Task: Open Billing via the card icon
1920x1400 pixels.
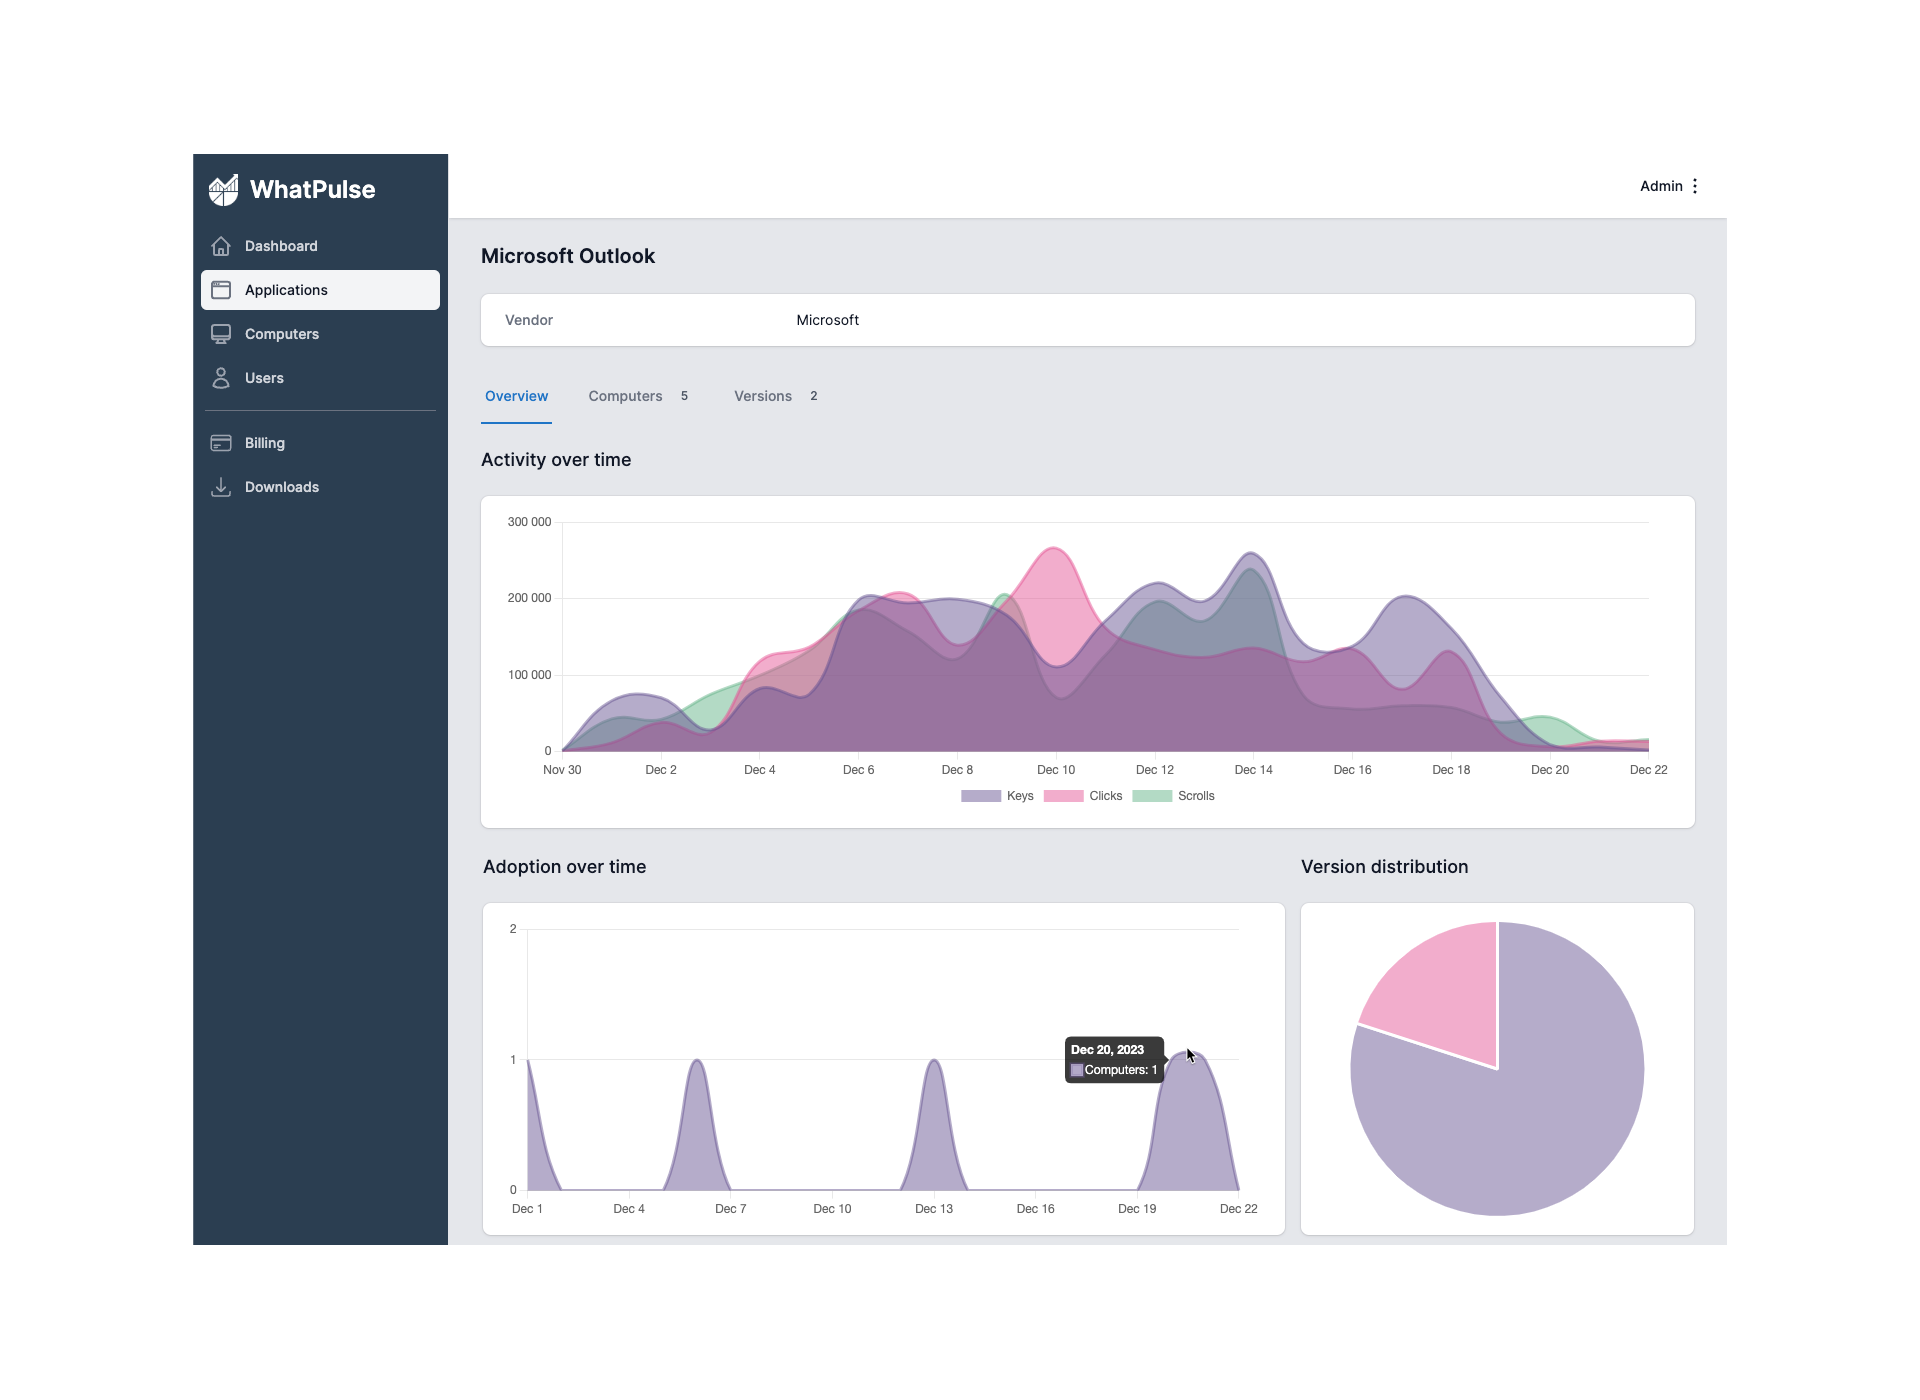Action: [221, 442]
